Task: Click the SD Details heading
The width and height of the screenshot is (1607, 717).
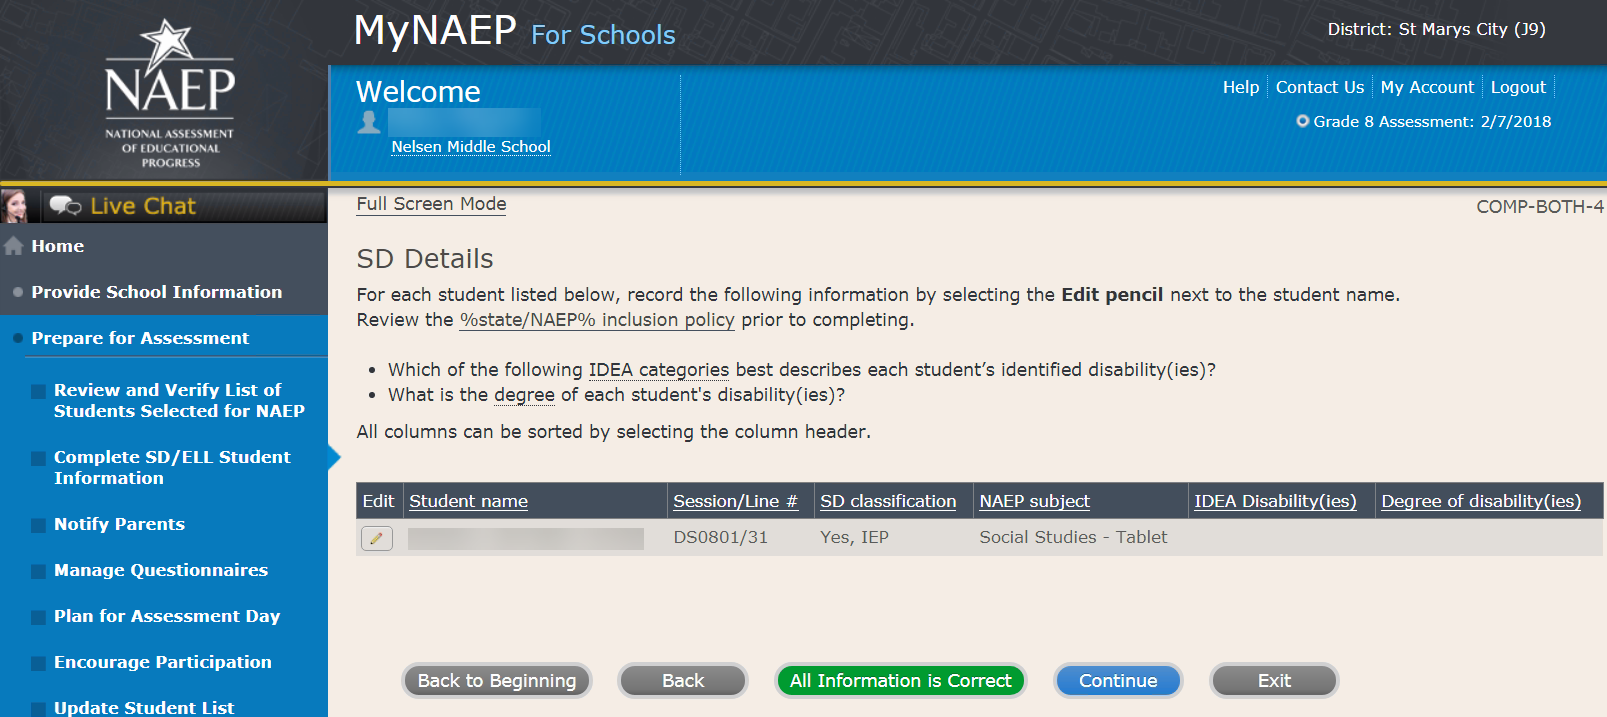Action: (x=425, y=259)
